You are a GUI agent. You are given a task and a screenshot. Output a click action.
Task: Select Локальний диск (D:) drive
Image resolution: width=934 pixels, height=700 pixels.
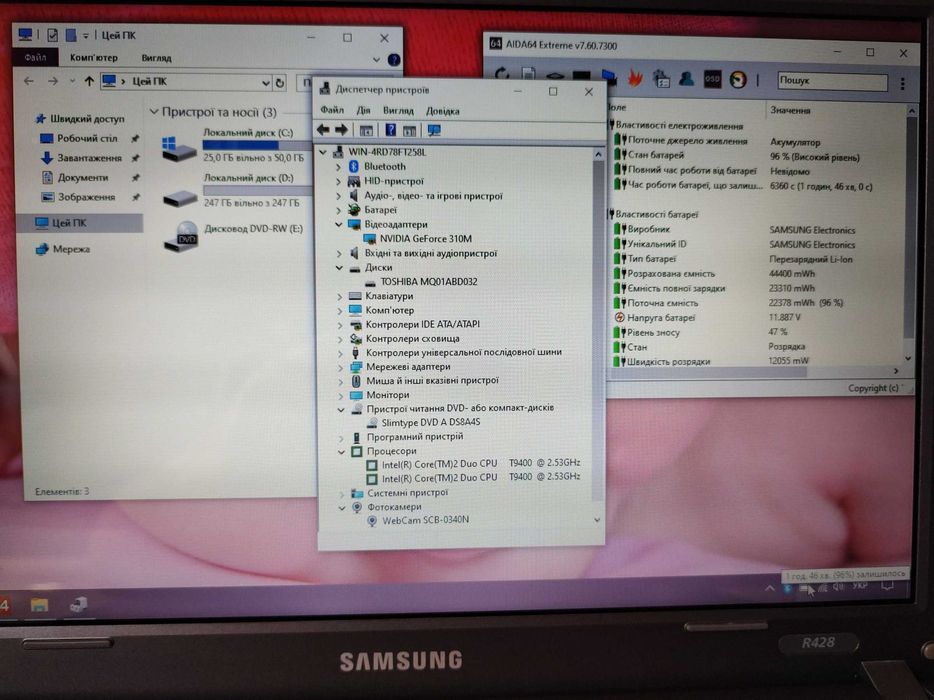(236, 190)
